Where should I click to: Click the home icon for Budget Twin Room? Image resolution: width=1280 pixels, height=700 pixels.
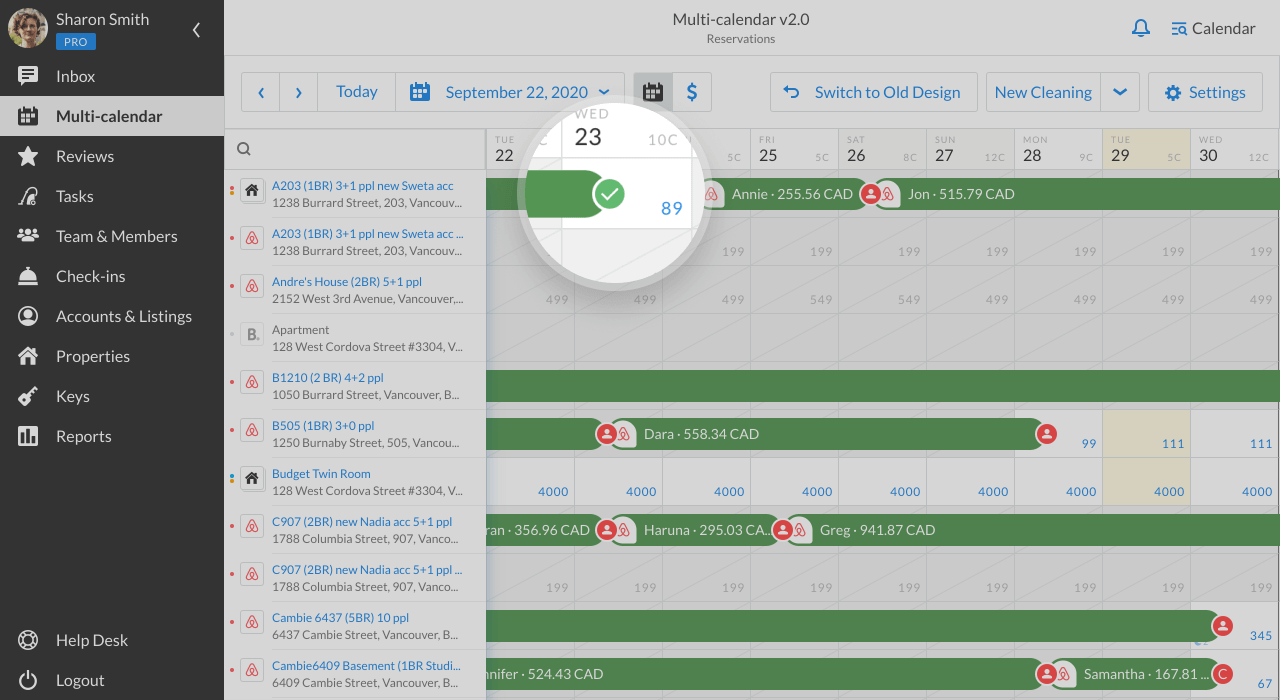point(252,479)
